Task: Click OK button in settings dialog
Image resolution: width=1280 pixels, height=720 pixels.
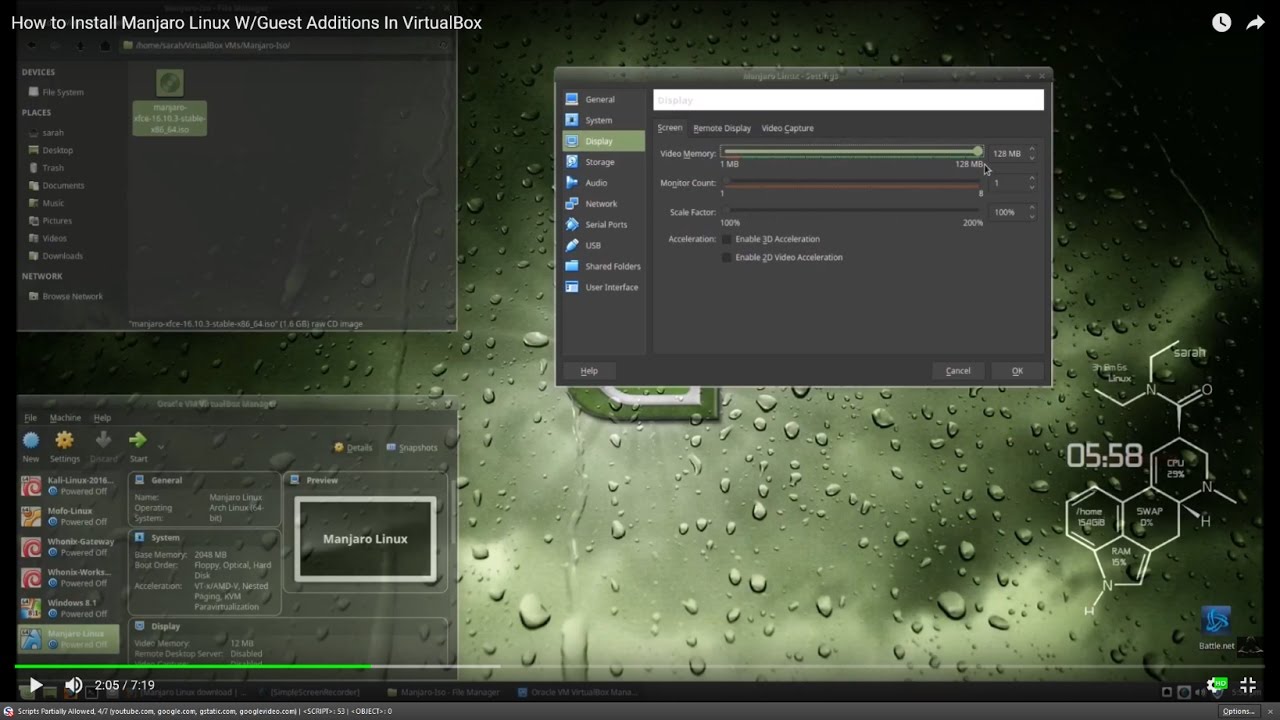Action: tap(1017, 371)
